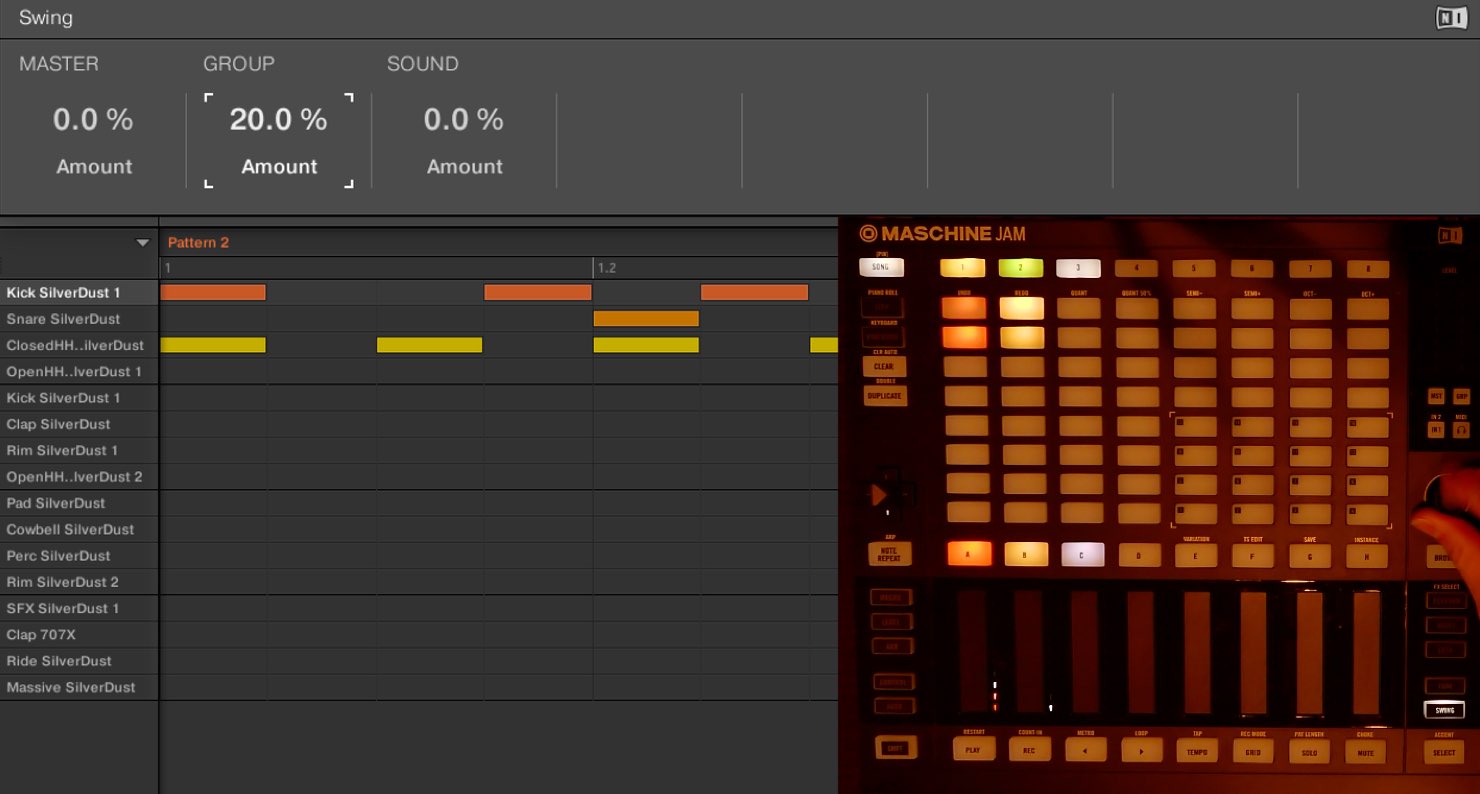
Task: Open the dropdown arrow beside Pattern 2
Action: pos(143,243)
